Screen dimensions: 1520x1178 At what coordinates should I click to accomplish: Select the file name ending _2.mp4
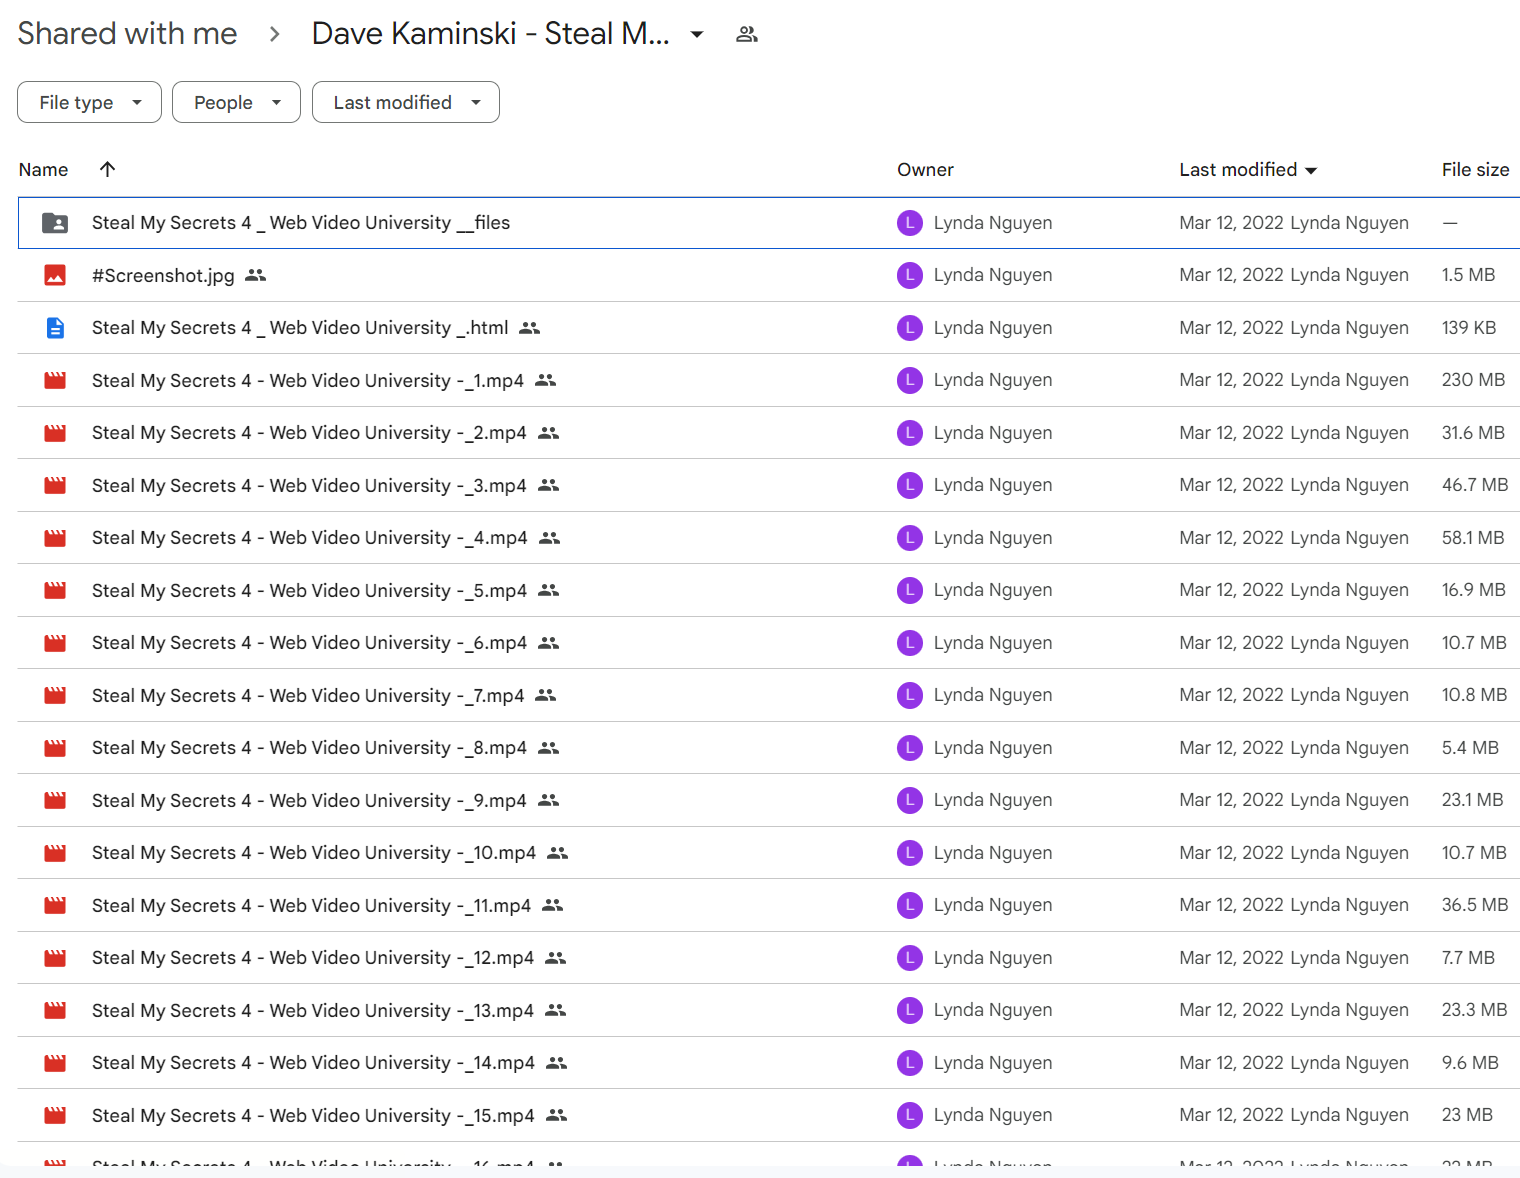(x=309, y=433)
